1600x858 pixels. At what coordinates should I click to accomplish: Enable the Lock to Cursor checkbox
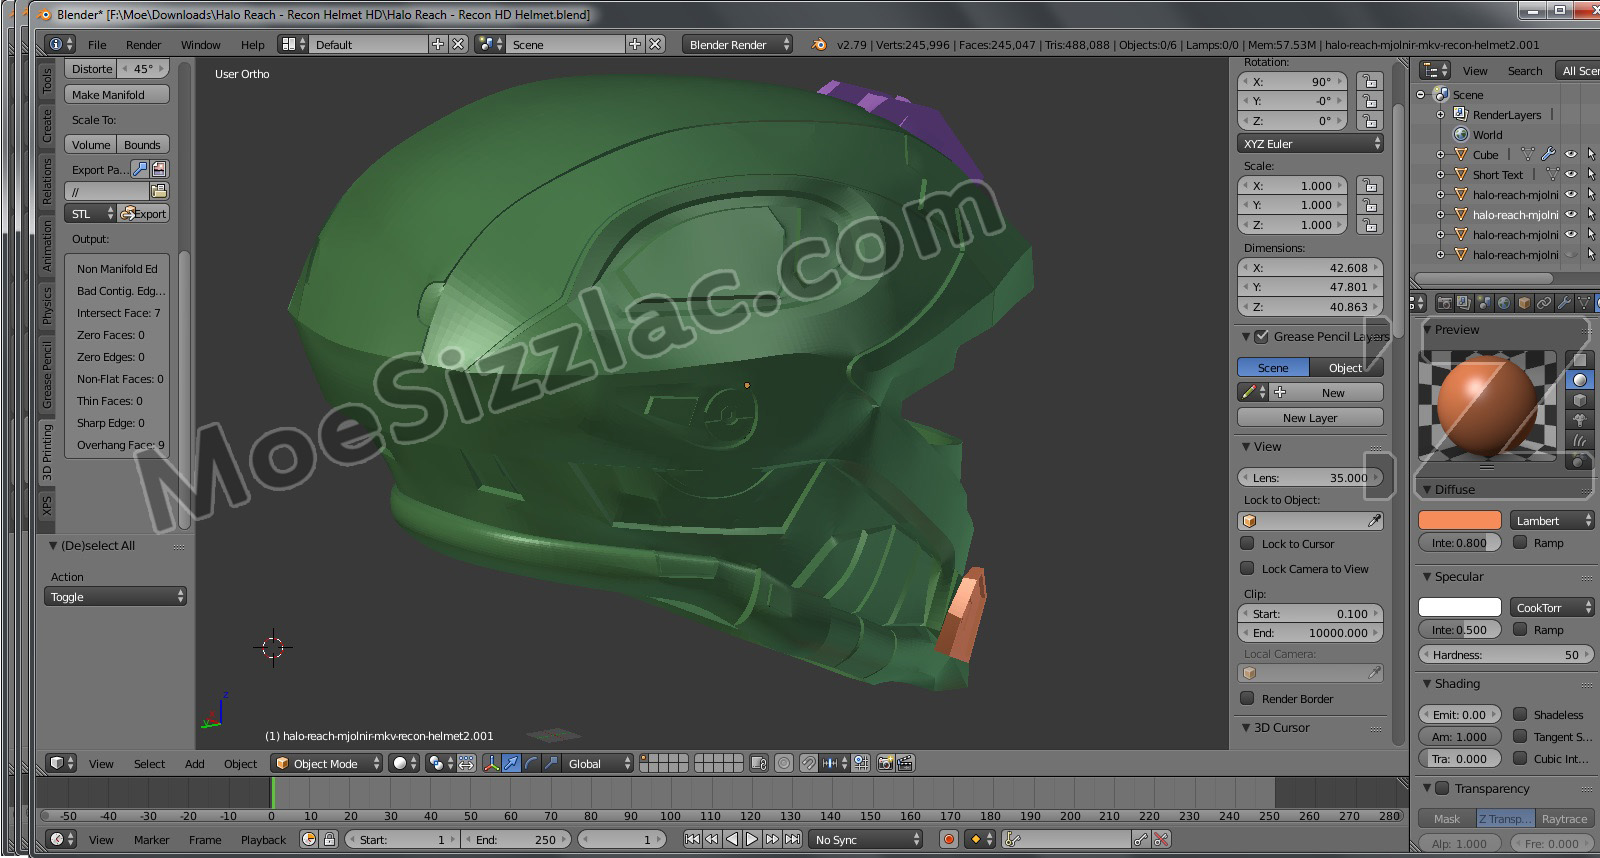coord(1247,544)
